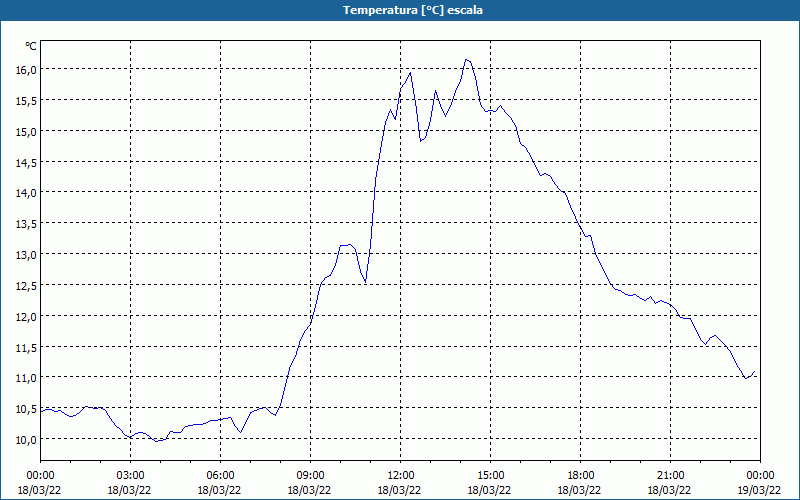800x500 pixels.
Task: Click the 15:00 time axis label
Action: click(x=490, y=476)
